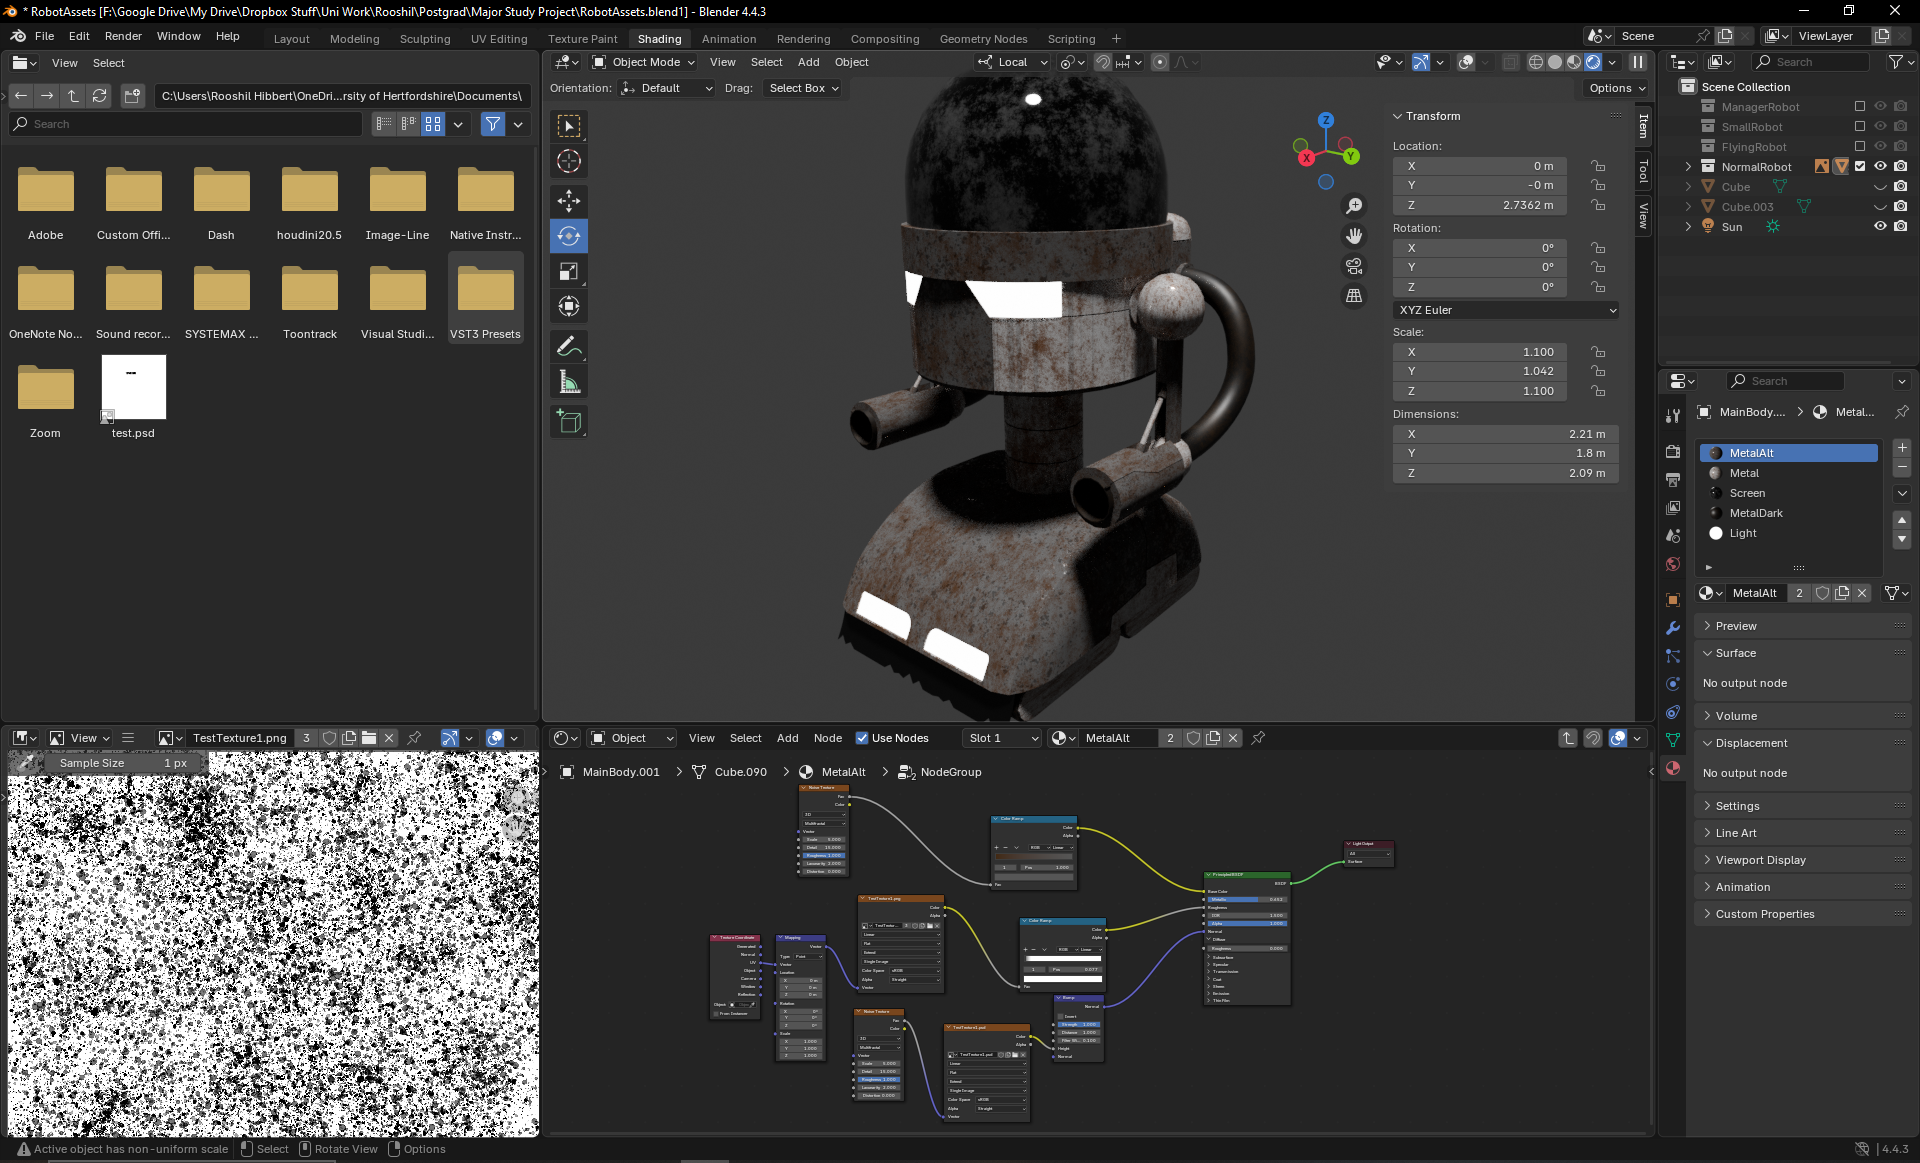
Task: Select the MetalDark material slot
Action: tap(1756, 513)
